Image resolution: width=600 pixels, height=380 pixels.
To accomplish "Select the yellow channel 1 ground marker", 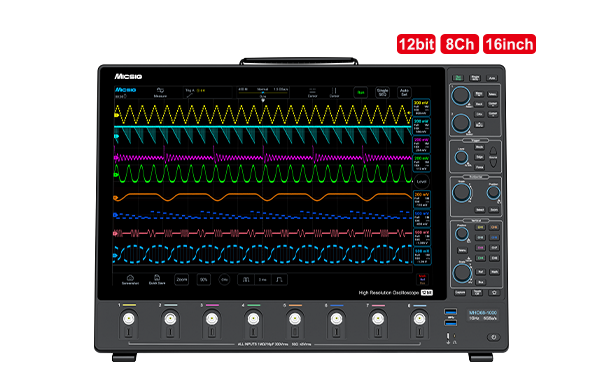I will point(116,114).
